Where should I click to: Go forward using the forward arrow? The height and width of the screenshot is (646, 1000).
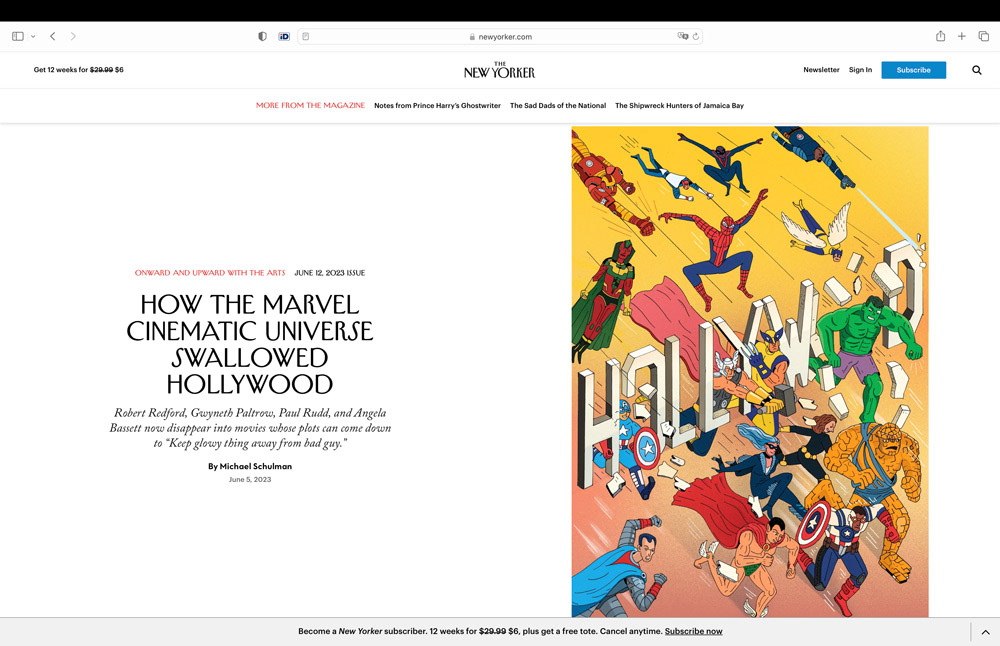73,36
